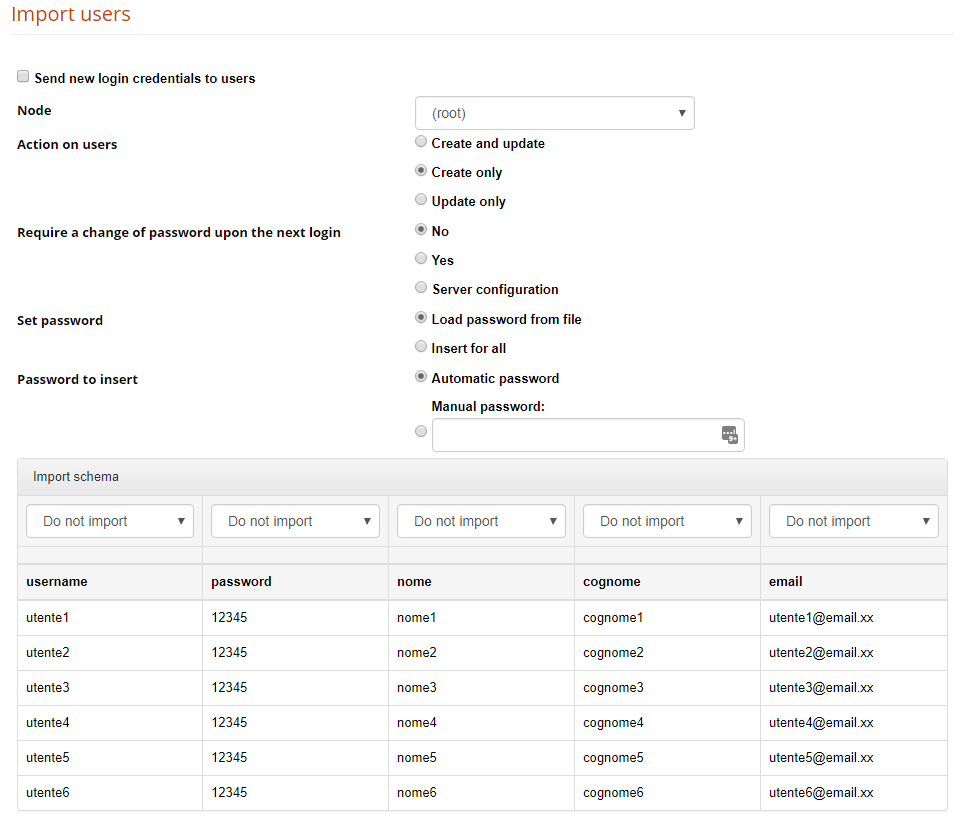Choose Automatic password option
This screenshot has width=961, height=821.
point(421,376)
